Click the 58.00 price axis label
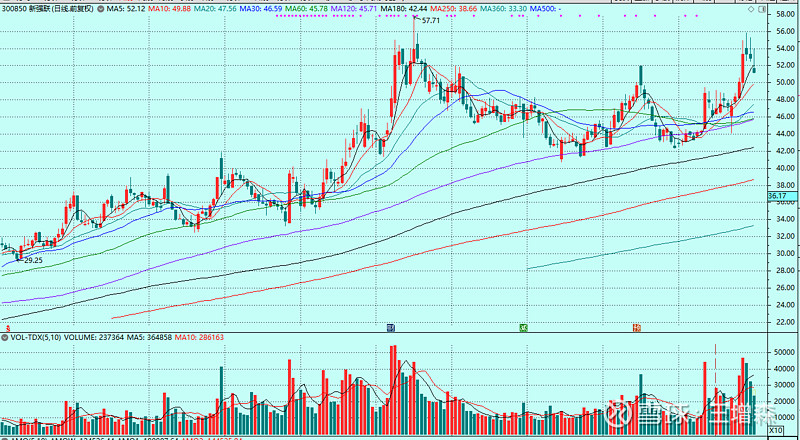The height and width of the screenshot is (440, 800). 785,14
